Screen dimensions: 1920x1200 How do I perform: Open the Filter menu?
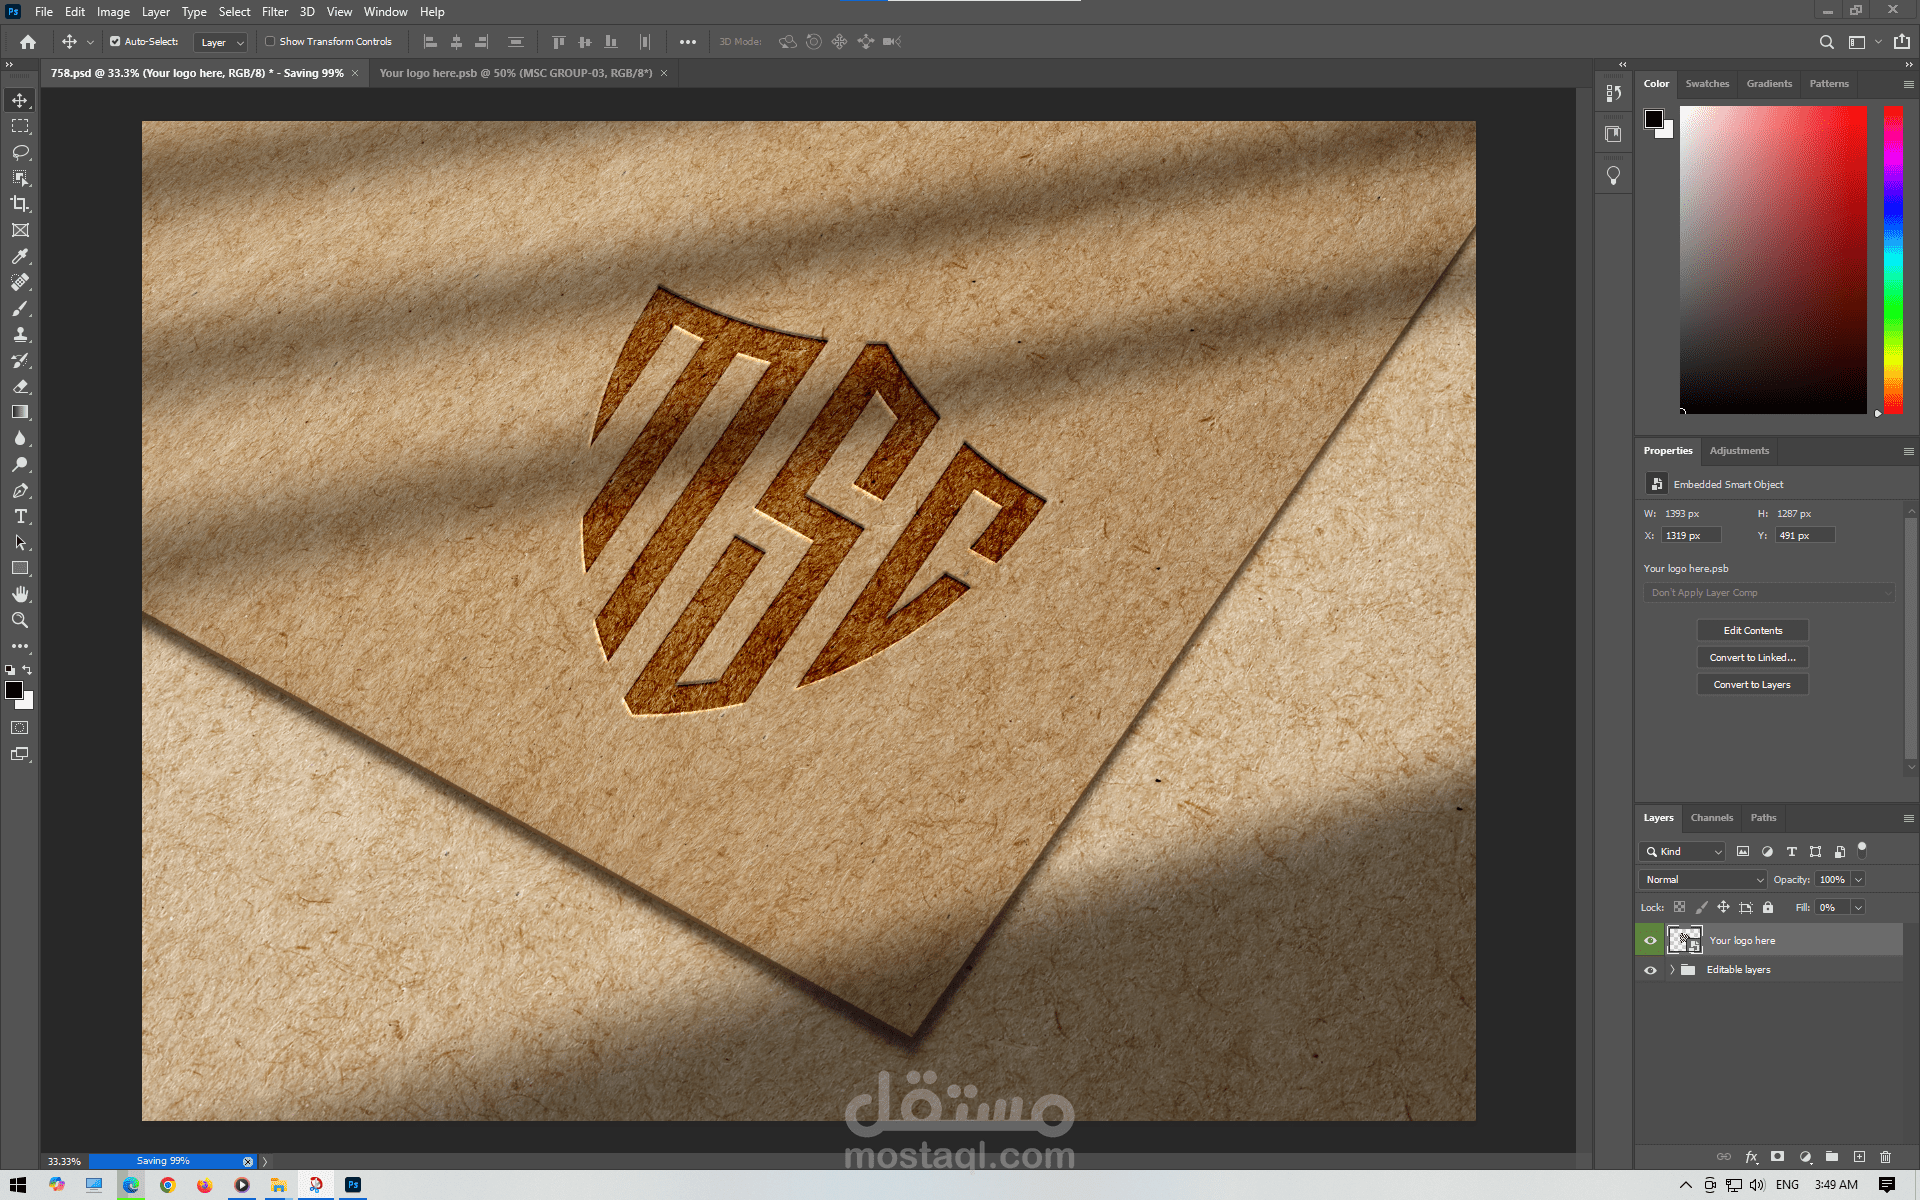pos(275,12)
